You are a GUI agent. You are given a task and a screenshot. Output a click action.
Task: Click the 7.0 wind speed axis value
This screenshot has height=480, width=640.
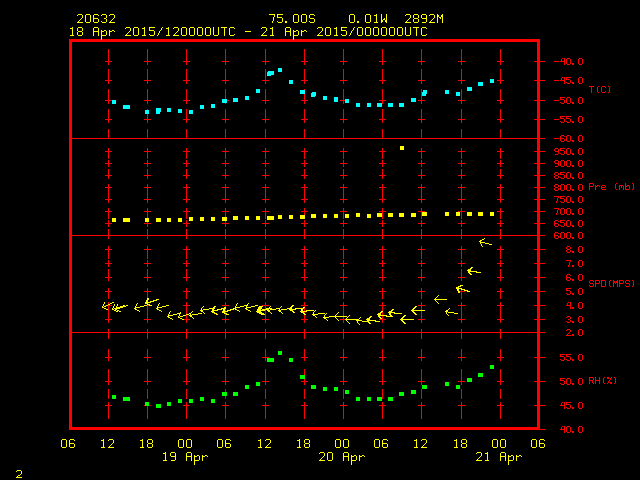click(574, 264)
